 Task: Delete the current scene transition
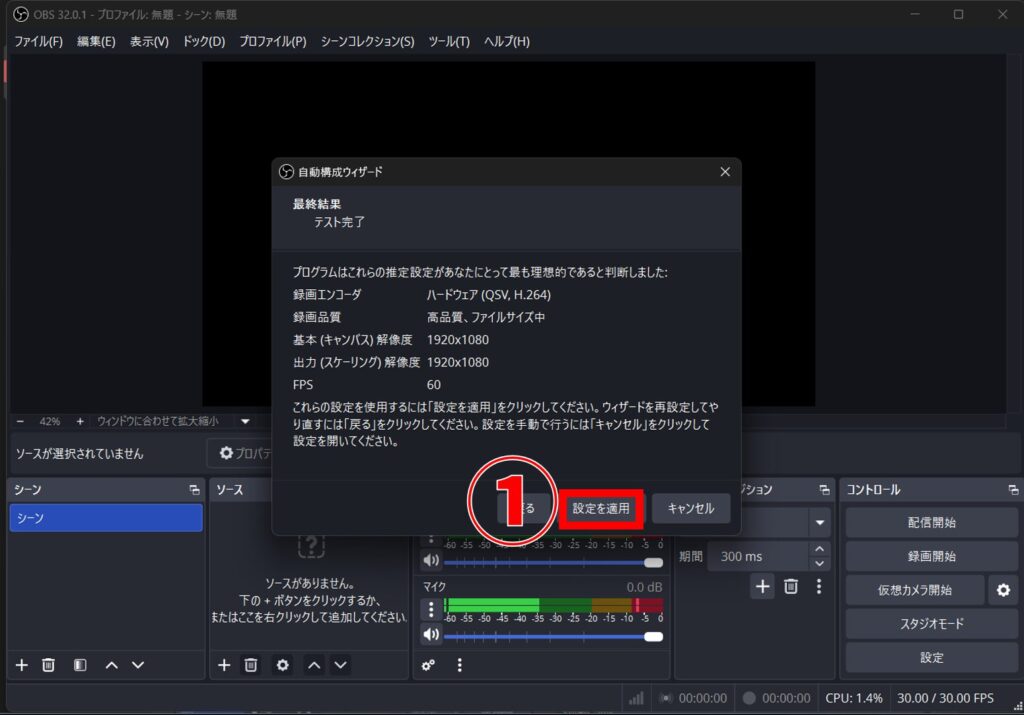click(791, 587)
